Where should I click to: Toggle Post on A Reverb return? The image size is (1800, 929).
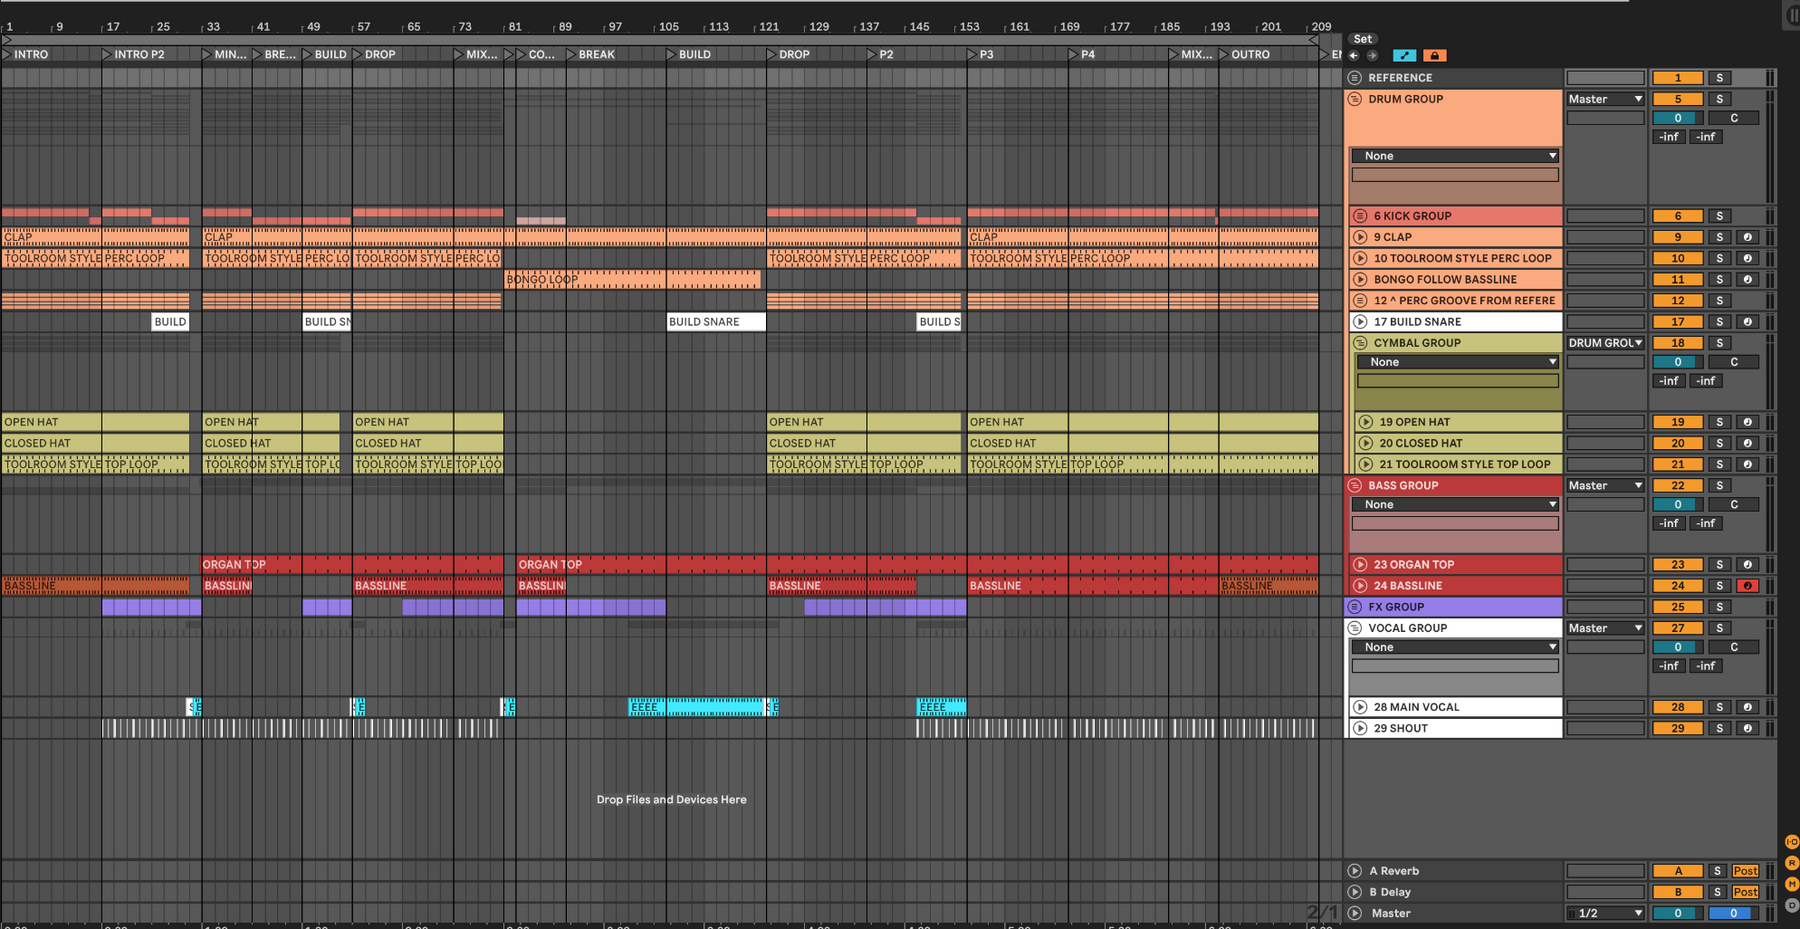[x=1746, y=871]
